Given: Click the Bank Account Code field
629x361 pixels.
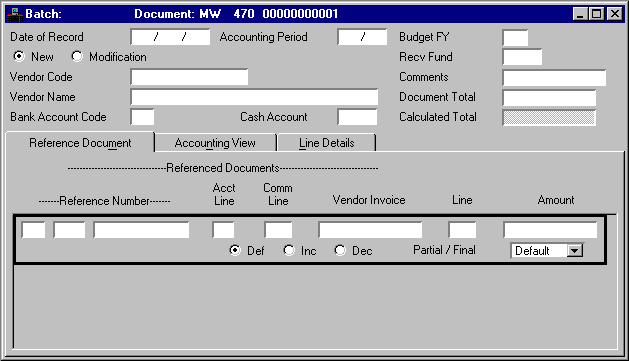Looking at the screenshot, I should pos(142,117).
